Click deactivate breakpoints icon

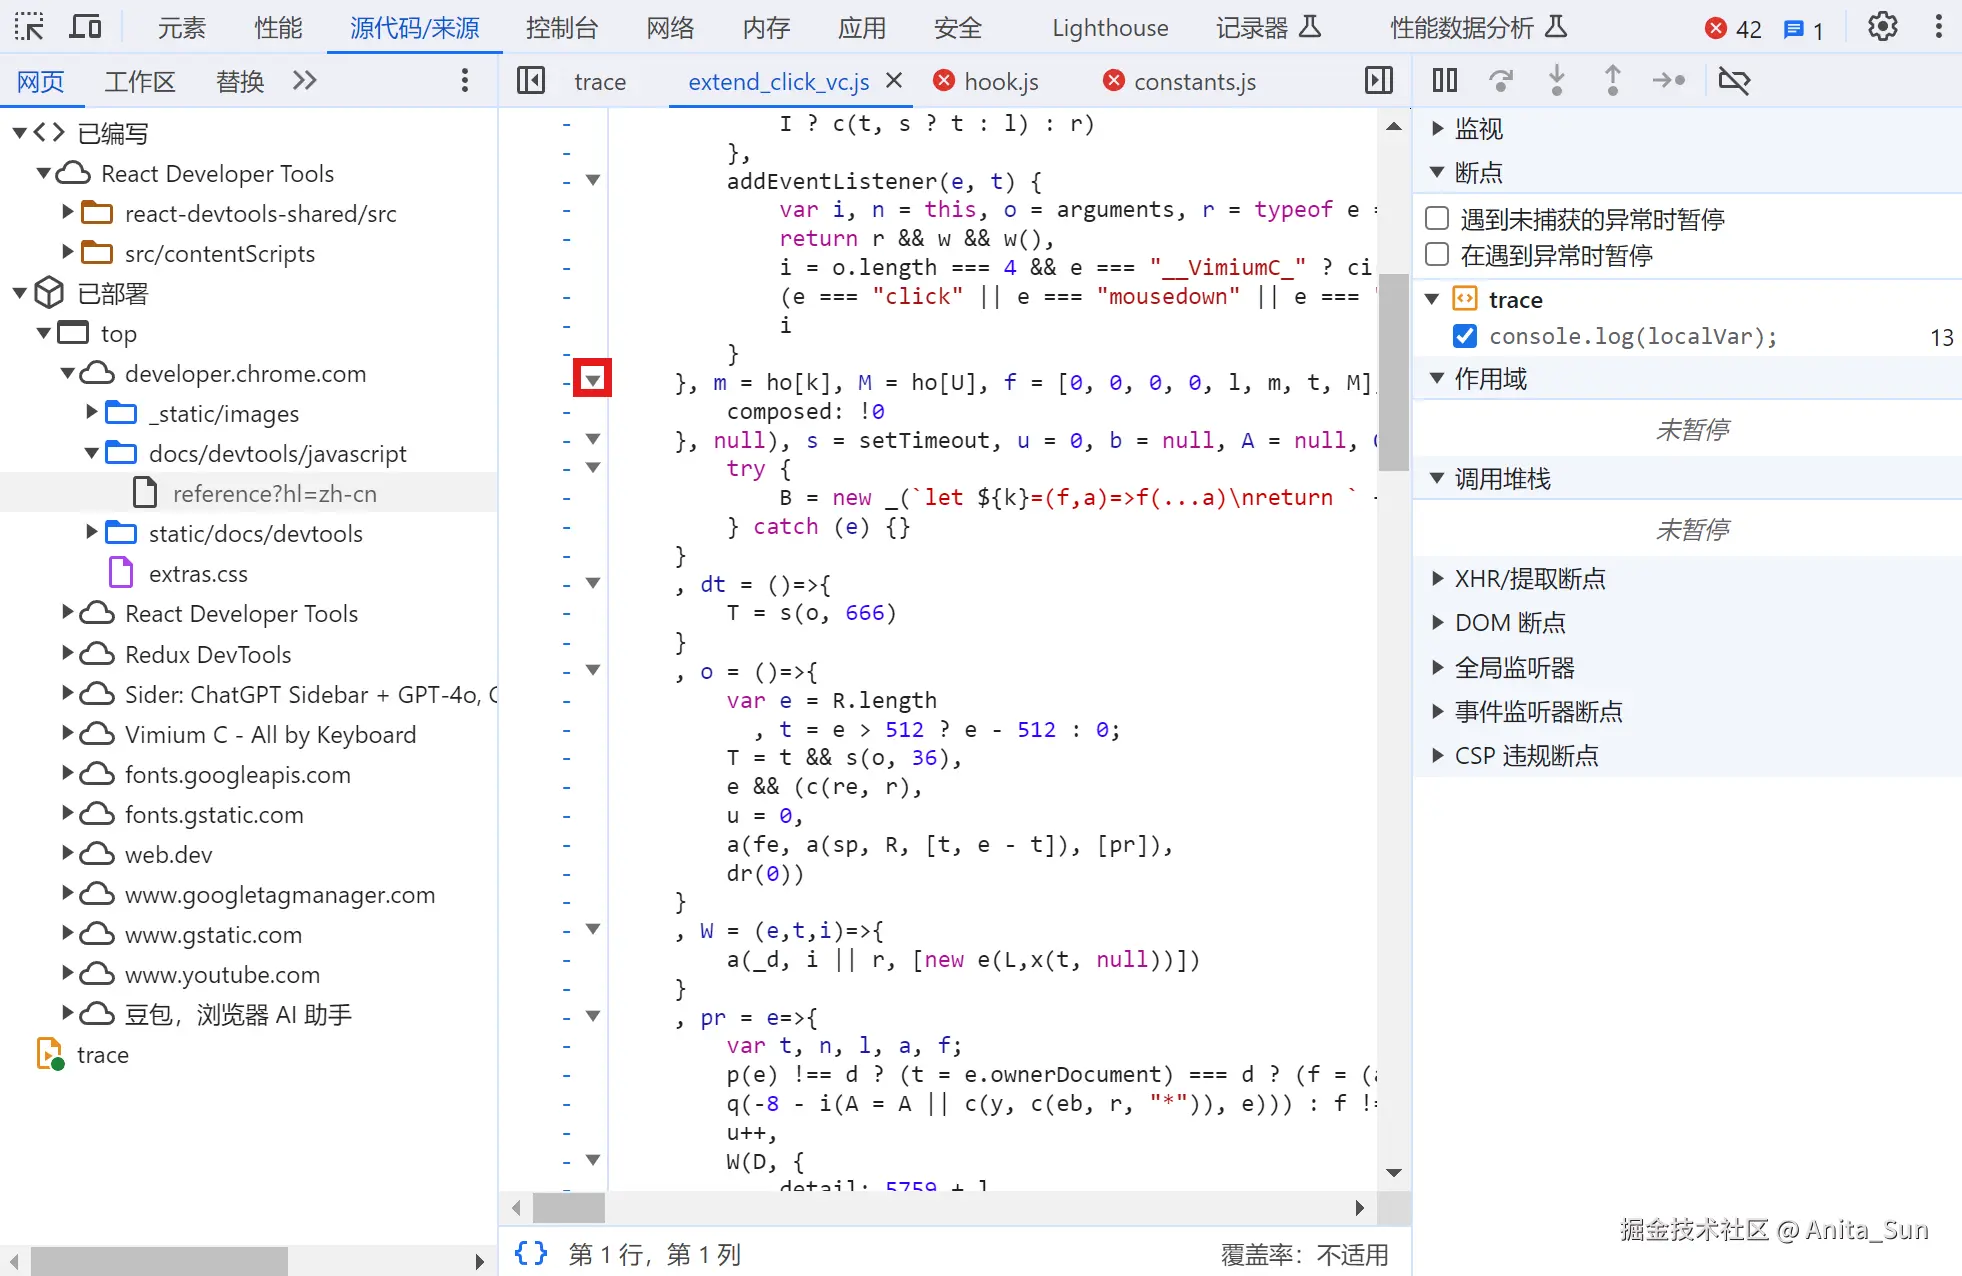1733,80
